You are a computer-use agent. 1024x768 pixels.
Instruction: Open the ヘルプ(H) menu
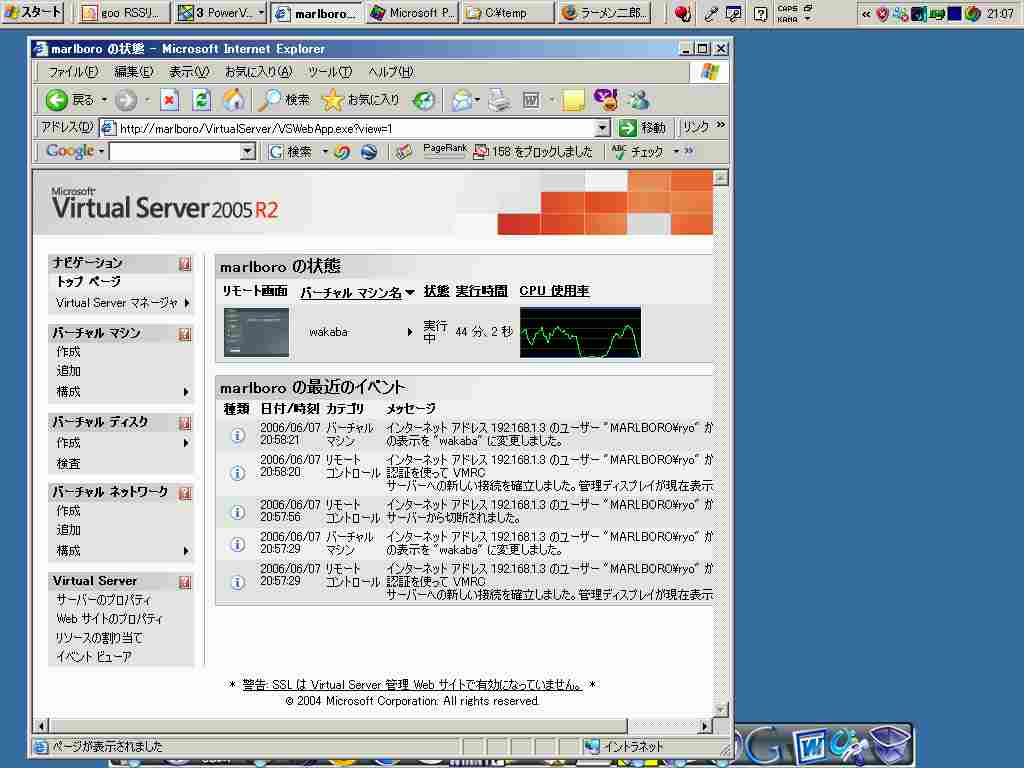coord(391,72)
